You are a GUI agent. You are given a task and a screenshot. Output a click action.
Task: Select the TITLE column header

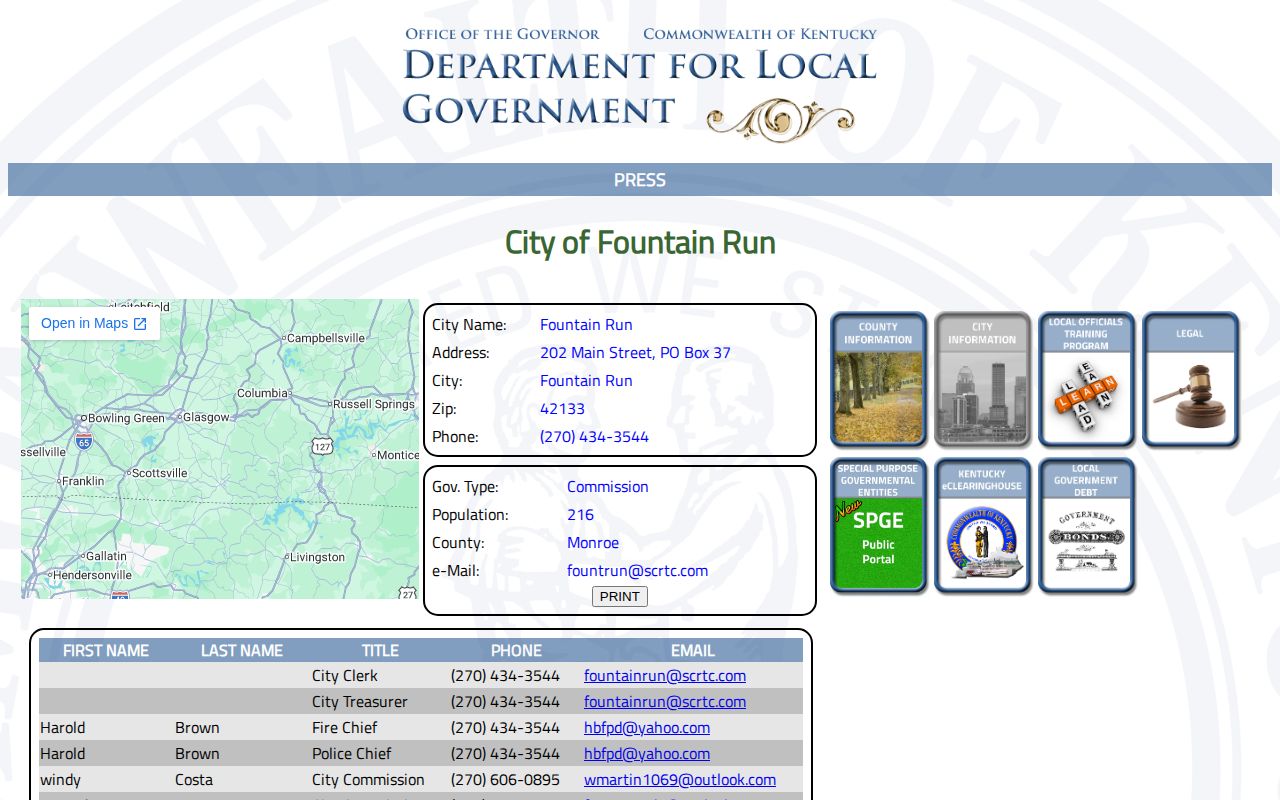pyautogui.click(x=380, y=650)
